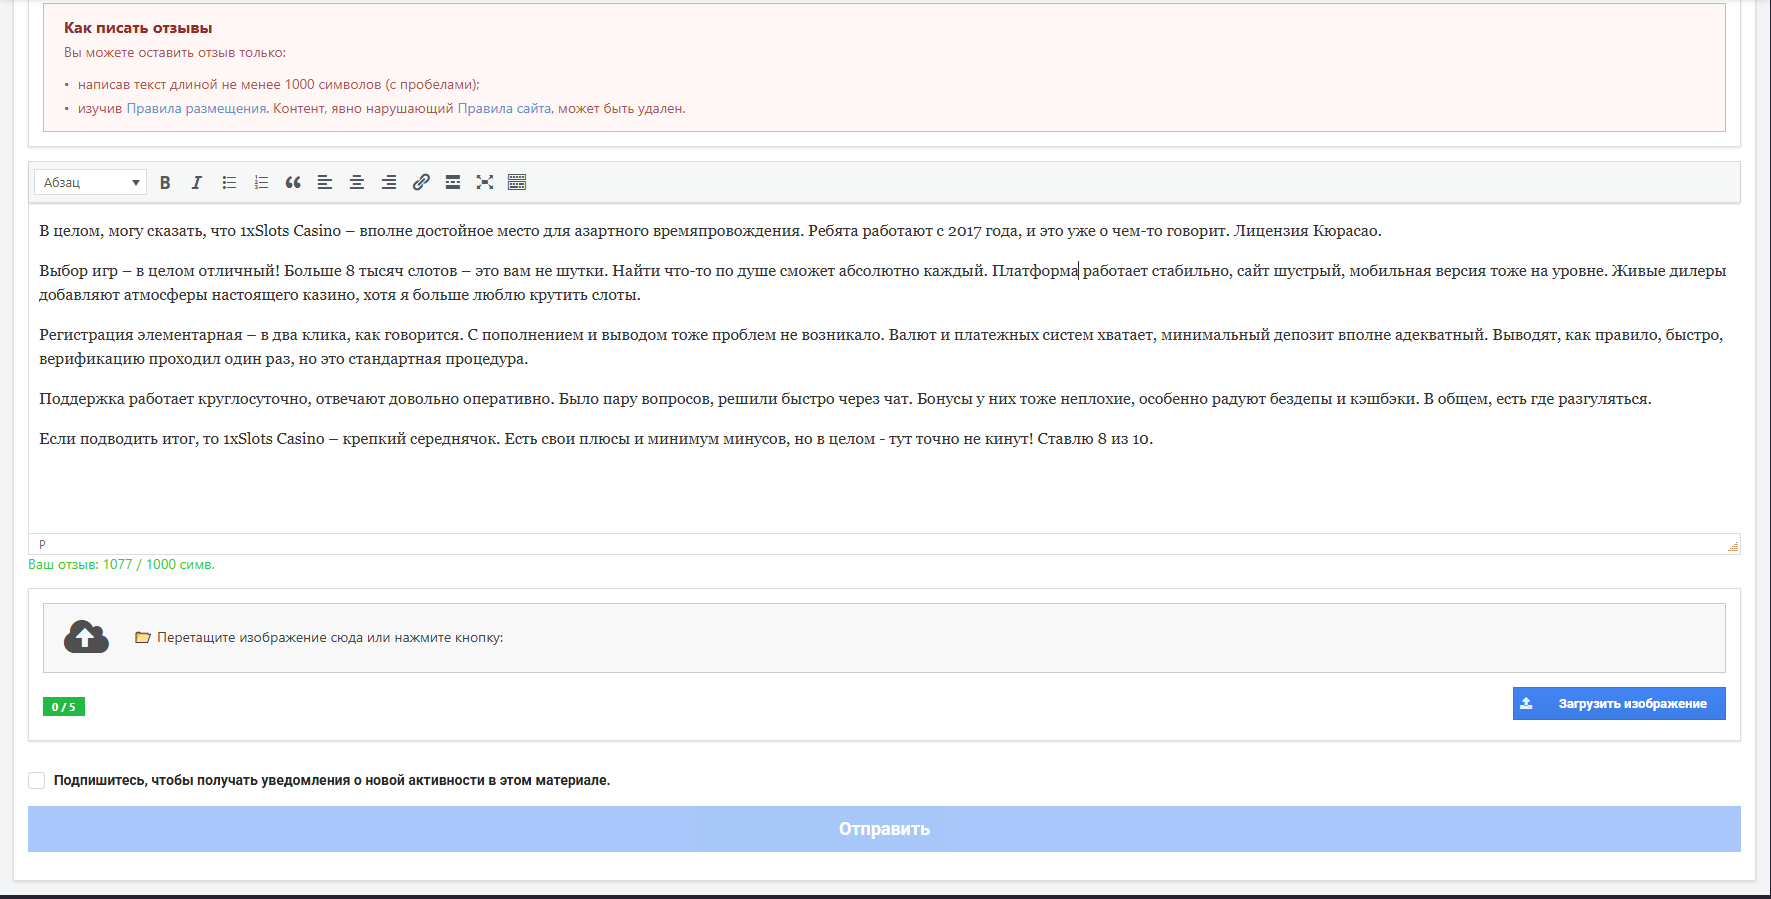Open the Правила сайта link

pos(504,108)
